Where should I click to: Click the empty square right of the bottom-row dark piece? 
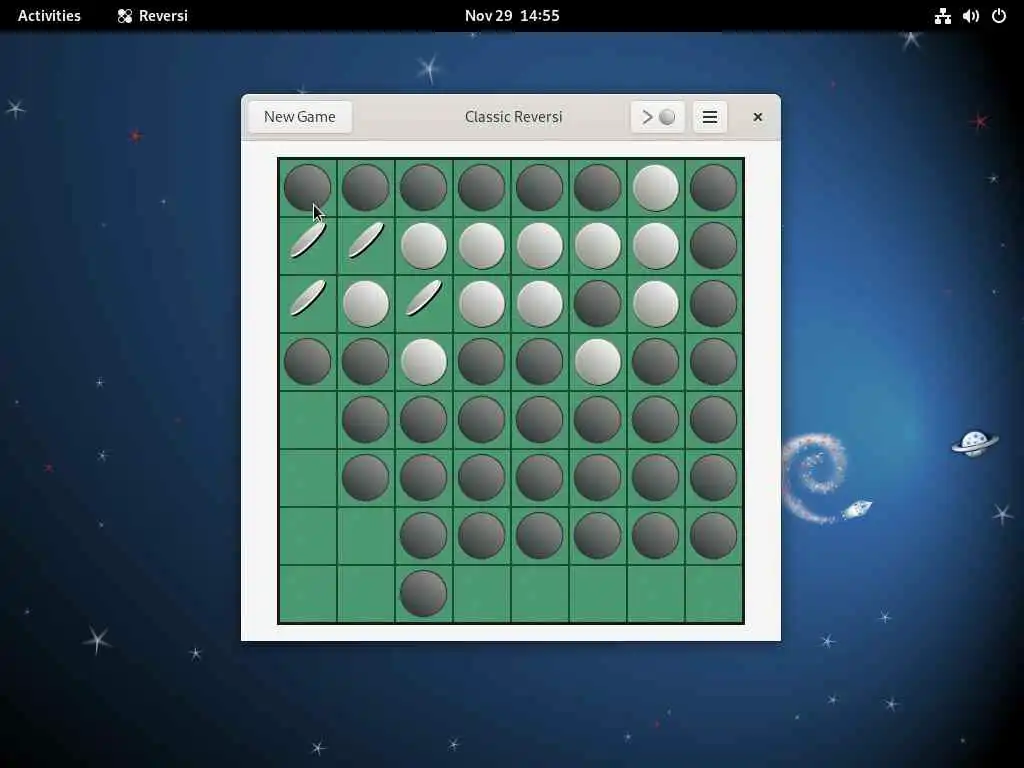point(481,594)
